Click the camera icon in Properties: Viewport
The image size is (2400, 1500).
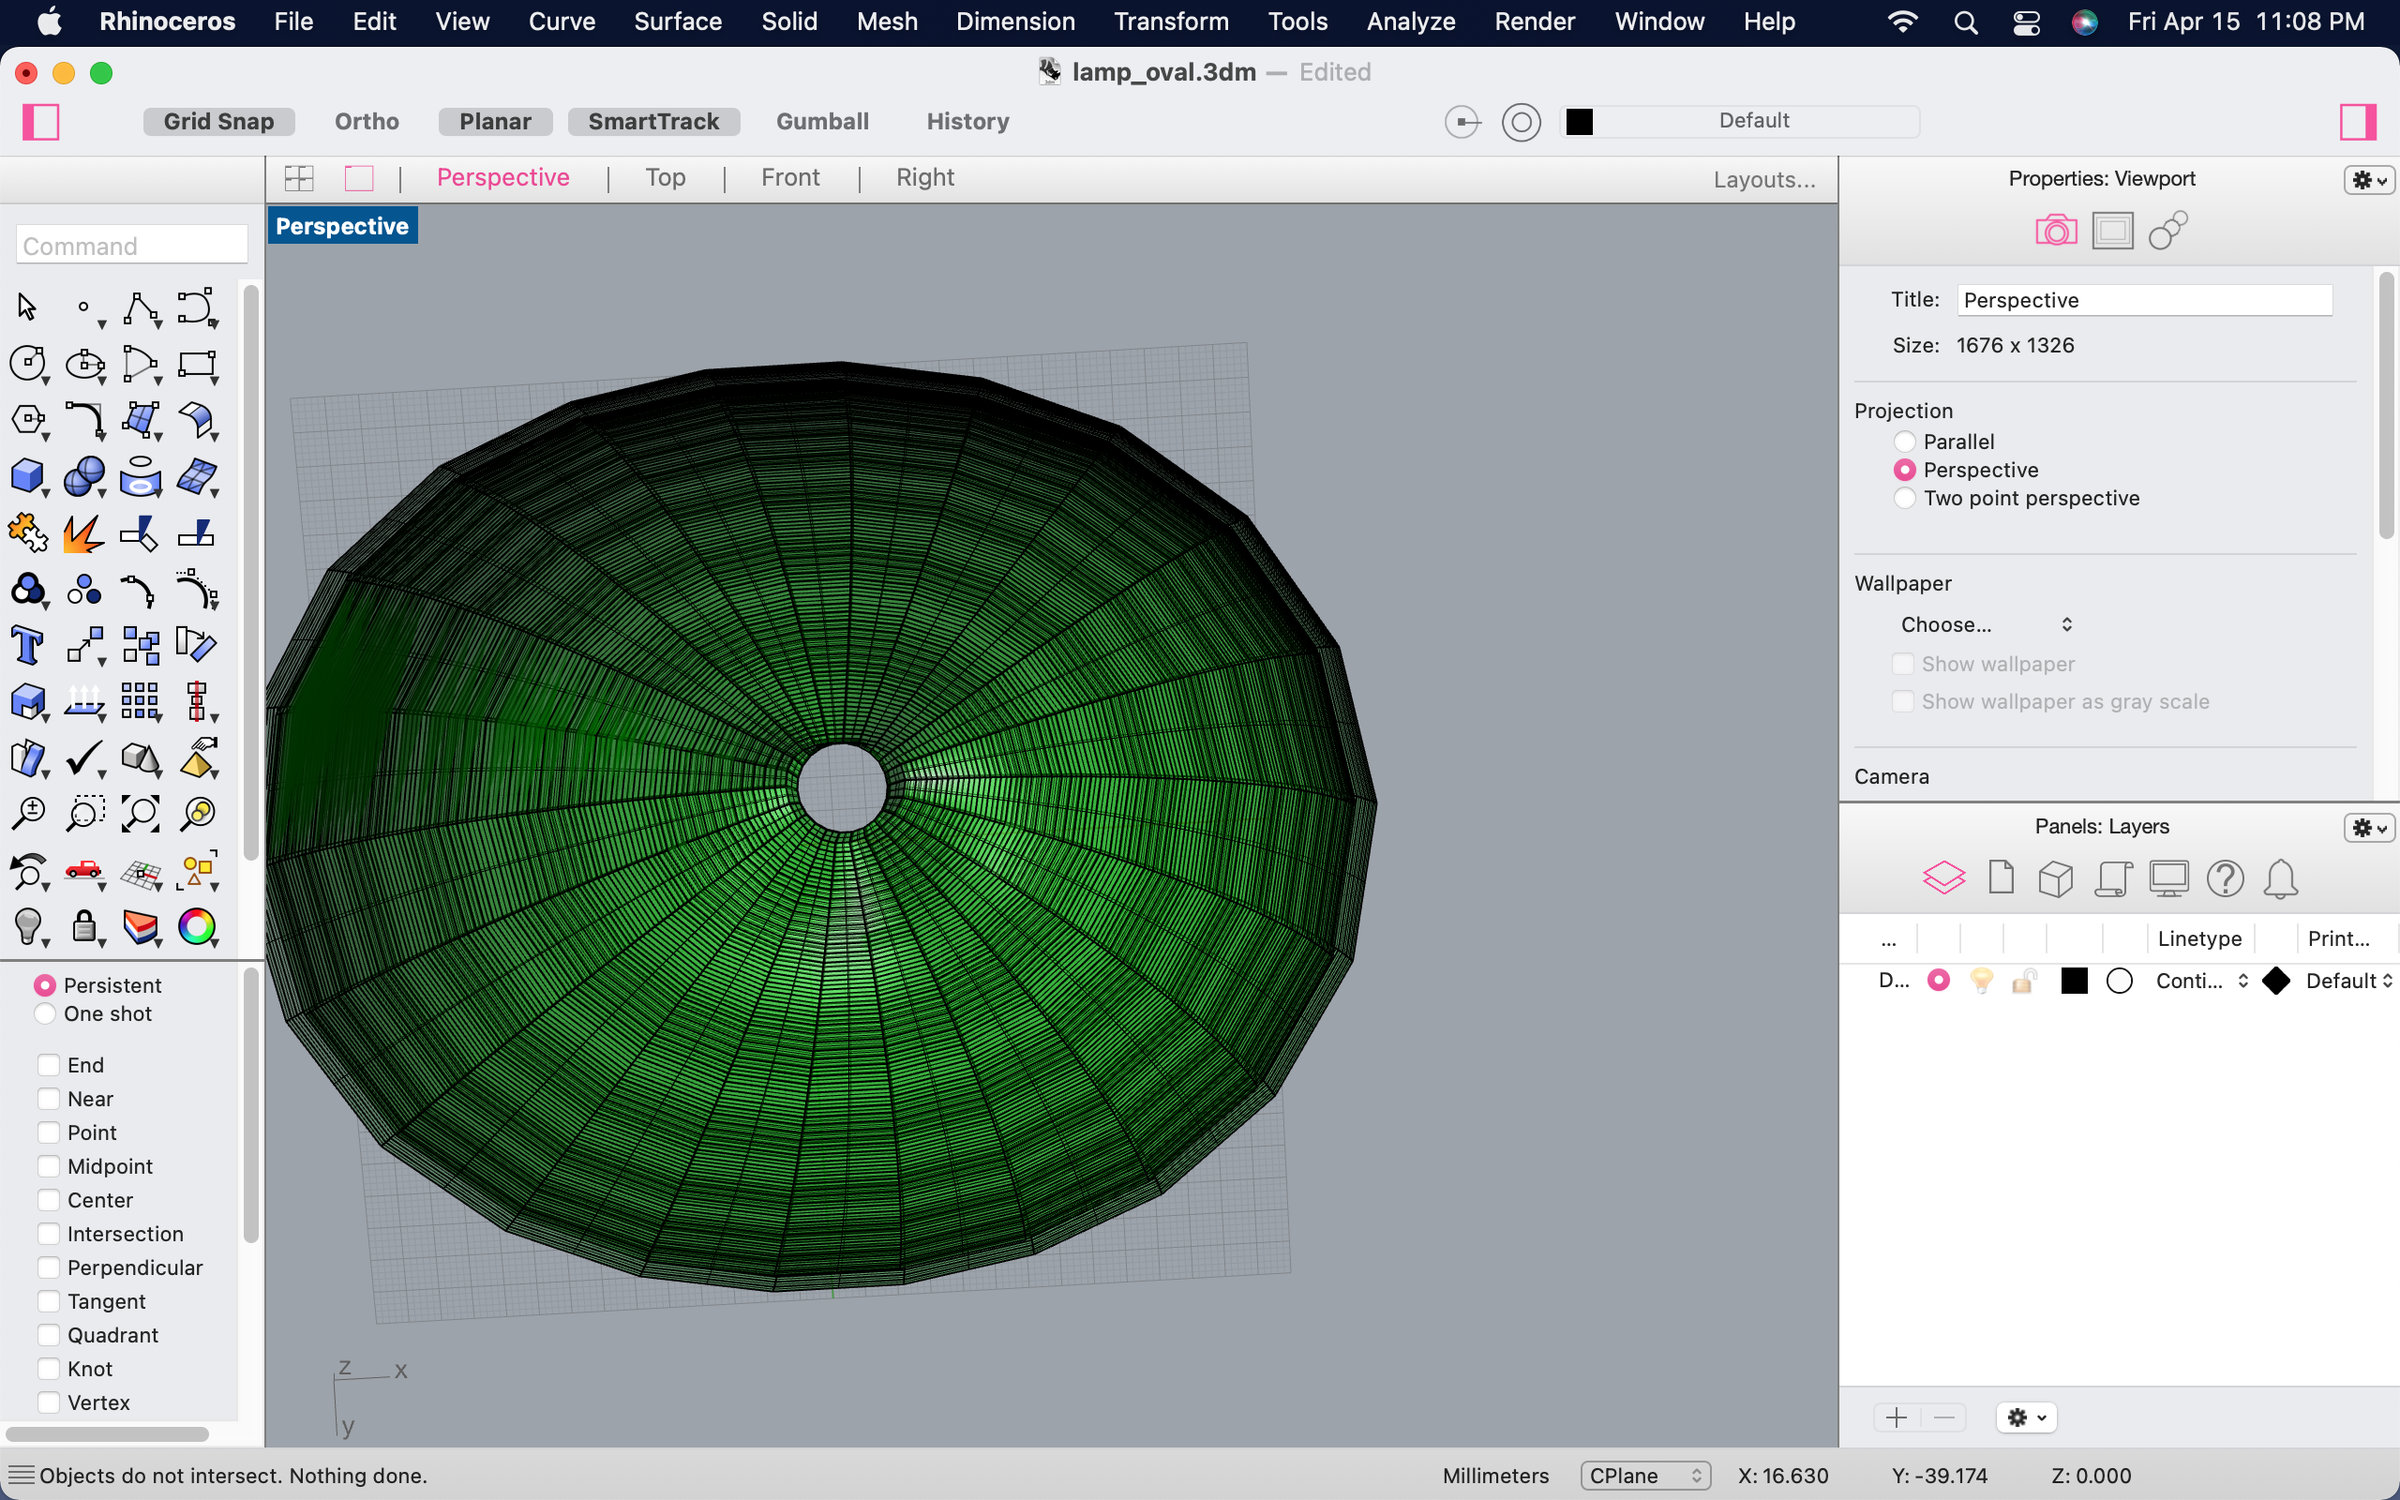(x=2055, y=230)
